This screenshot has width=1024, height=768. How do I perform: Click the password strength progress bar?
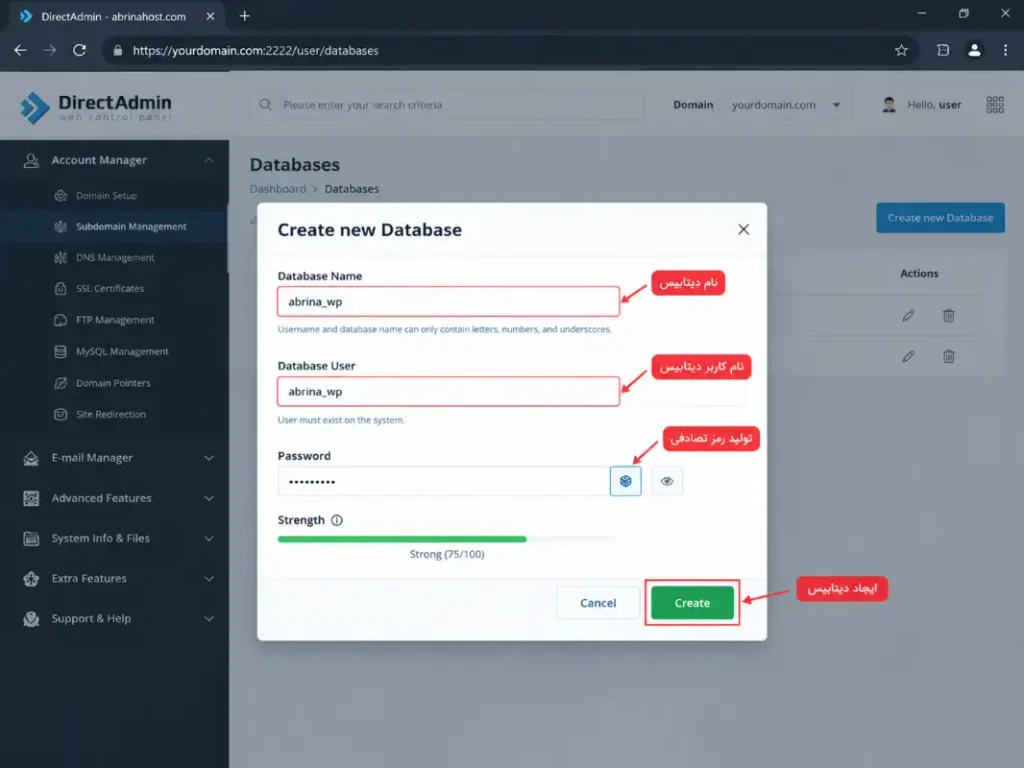[x=447, y=539]
